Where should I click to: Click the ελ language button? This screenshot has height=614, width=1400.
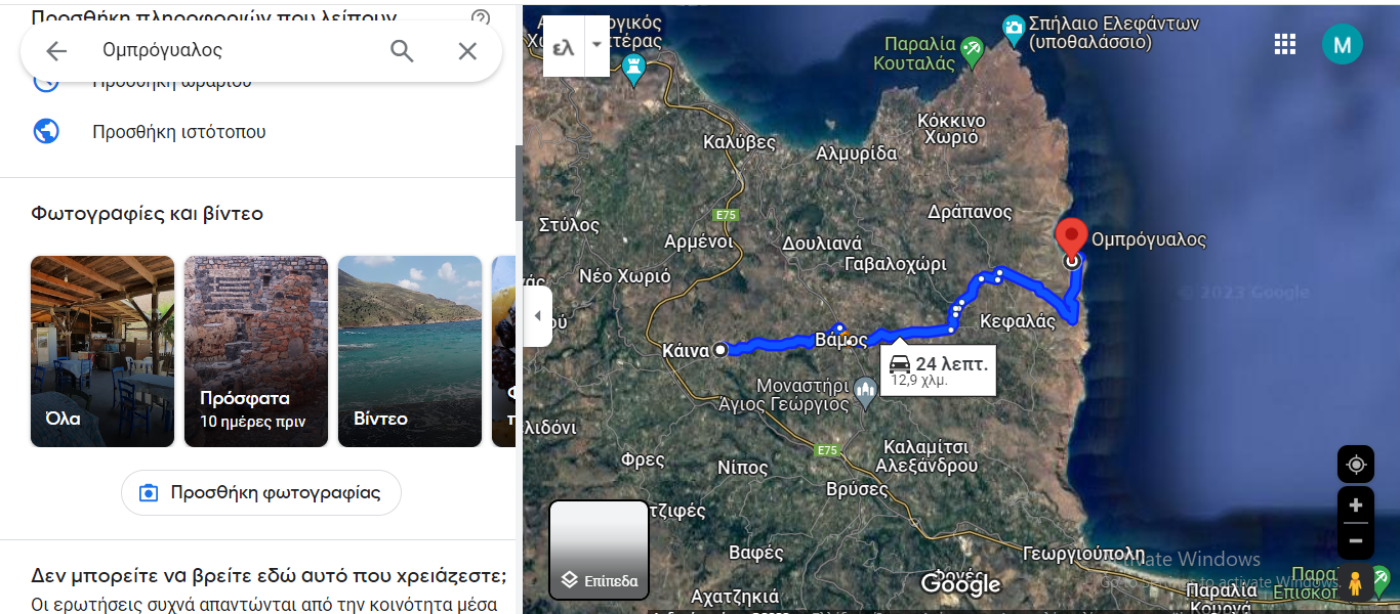point(564,46)
